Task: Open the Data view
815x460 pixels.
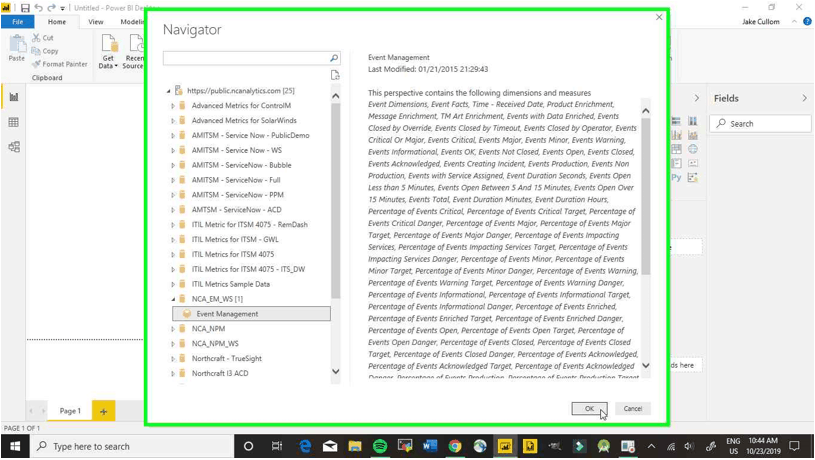Action: pos(14,122)
